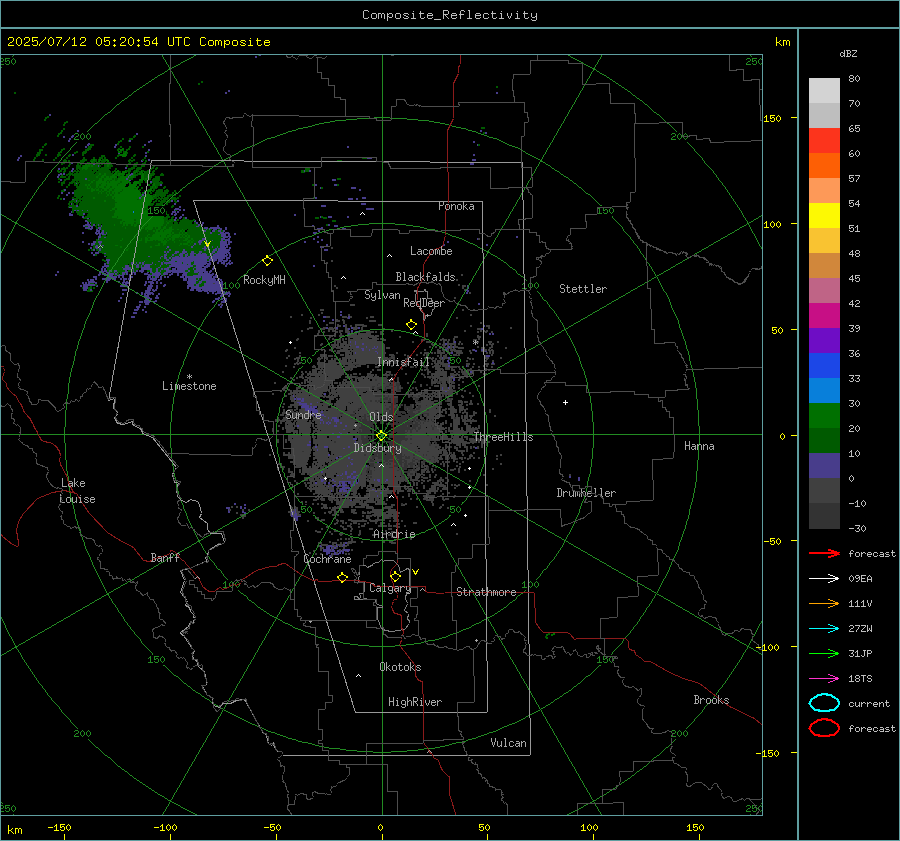Select the red 60-65 dBZ color band
The height and width of the screenshot is (841, 900).
[x=824, y=141]
